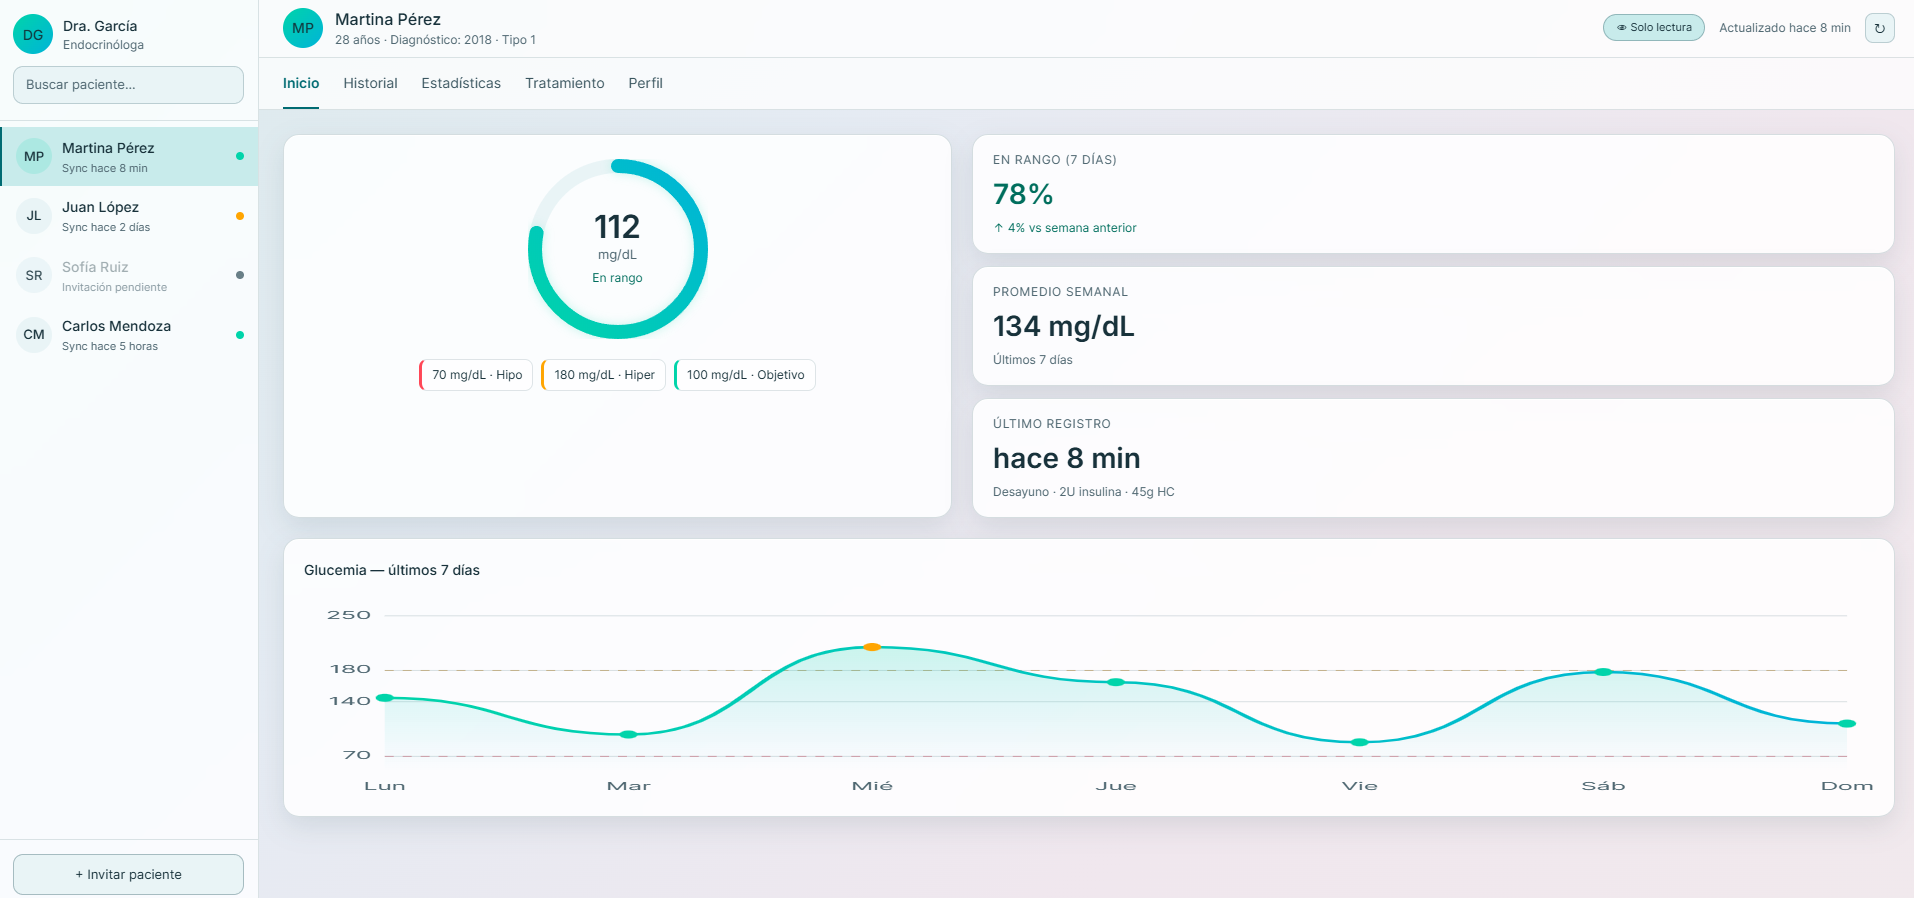This screenshot has width=1914, height=898.
Task: Click the Sunday data point on glucose chart
Action: pyautogui.click(x=1847, y=723)
